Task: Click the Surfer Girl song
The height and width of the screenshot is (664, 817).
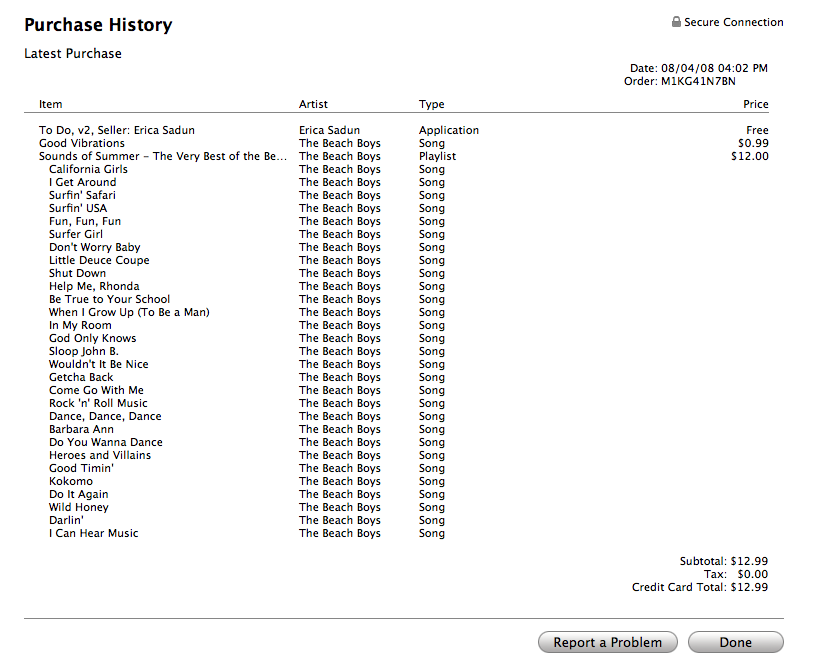Action: 76,235
